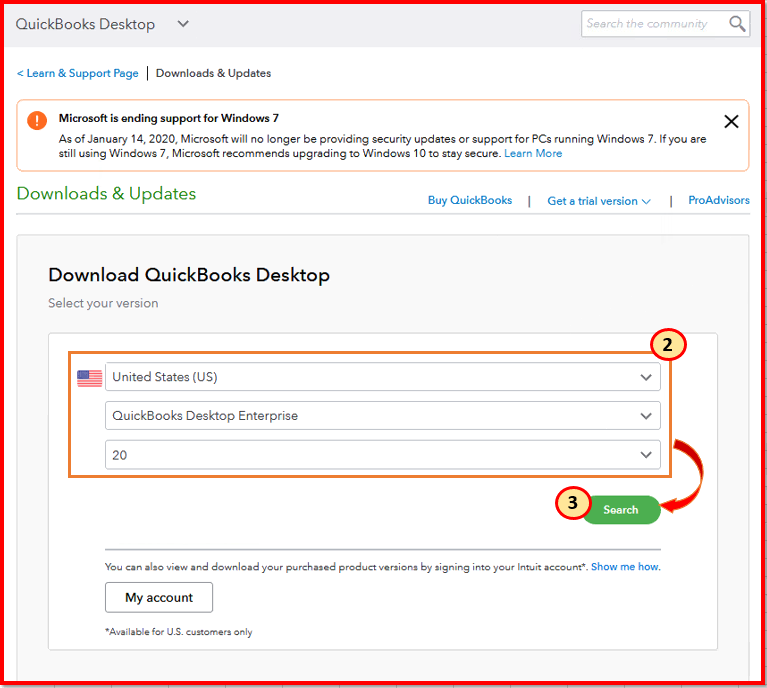Open the QuickBooks Desktop Enterprise product dropdown

pyautogui.click(x=383, y=415)
